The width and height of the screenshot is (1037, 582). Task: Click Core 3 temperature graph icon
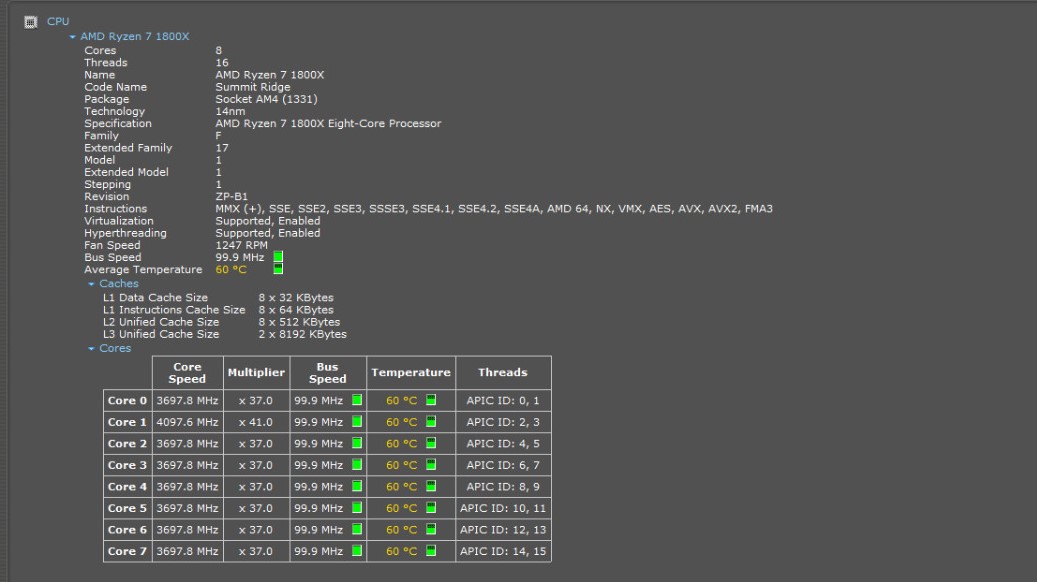click(x=431, y=464)
